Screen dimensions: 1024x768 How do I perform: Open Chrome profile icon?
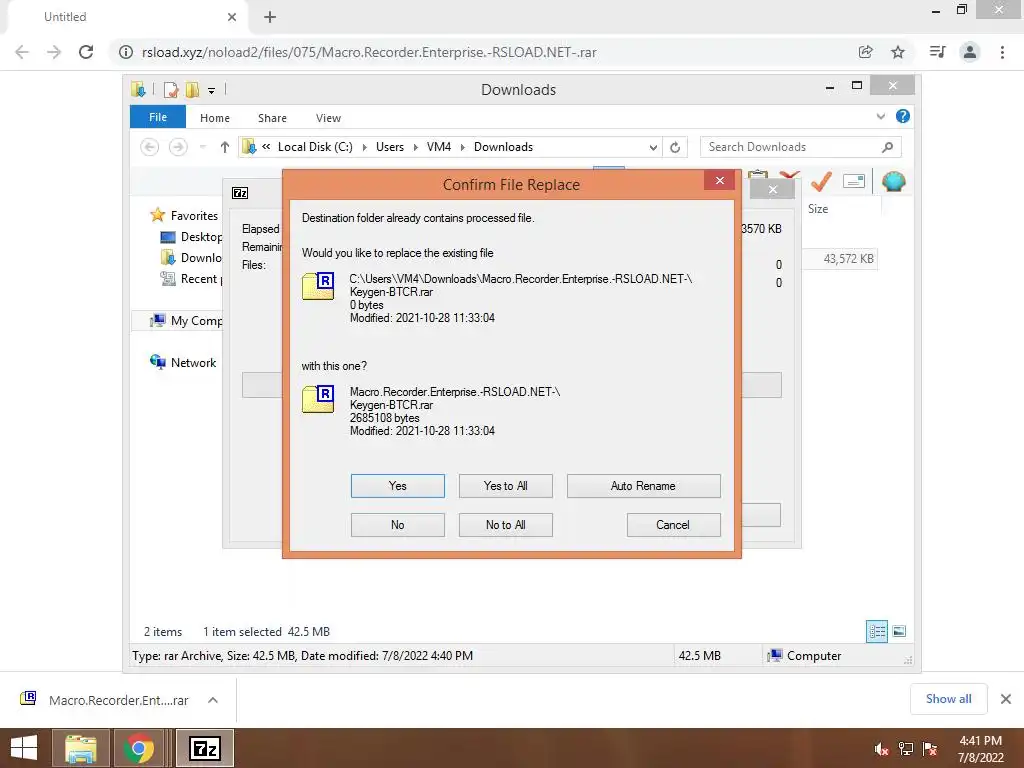(970, 52)
